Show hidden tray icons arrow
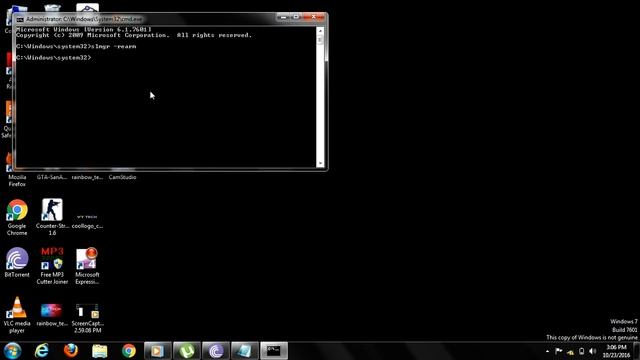The height and width of the screenshot is (360, 640). (x=547, y=351)
